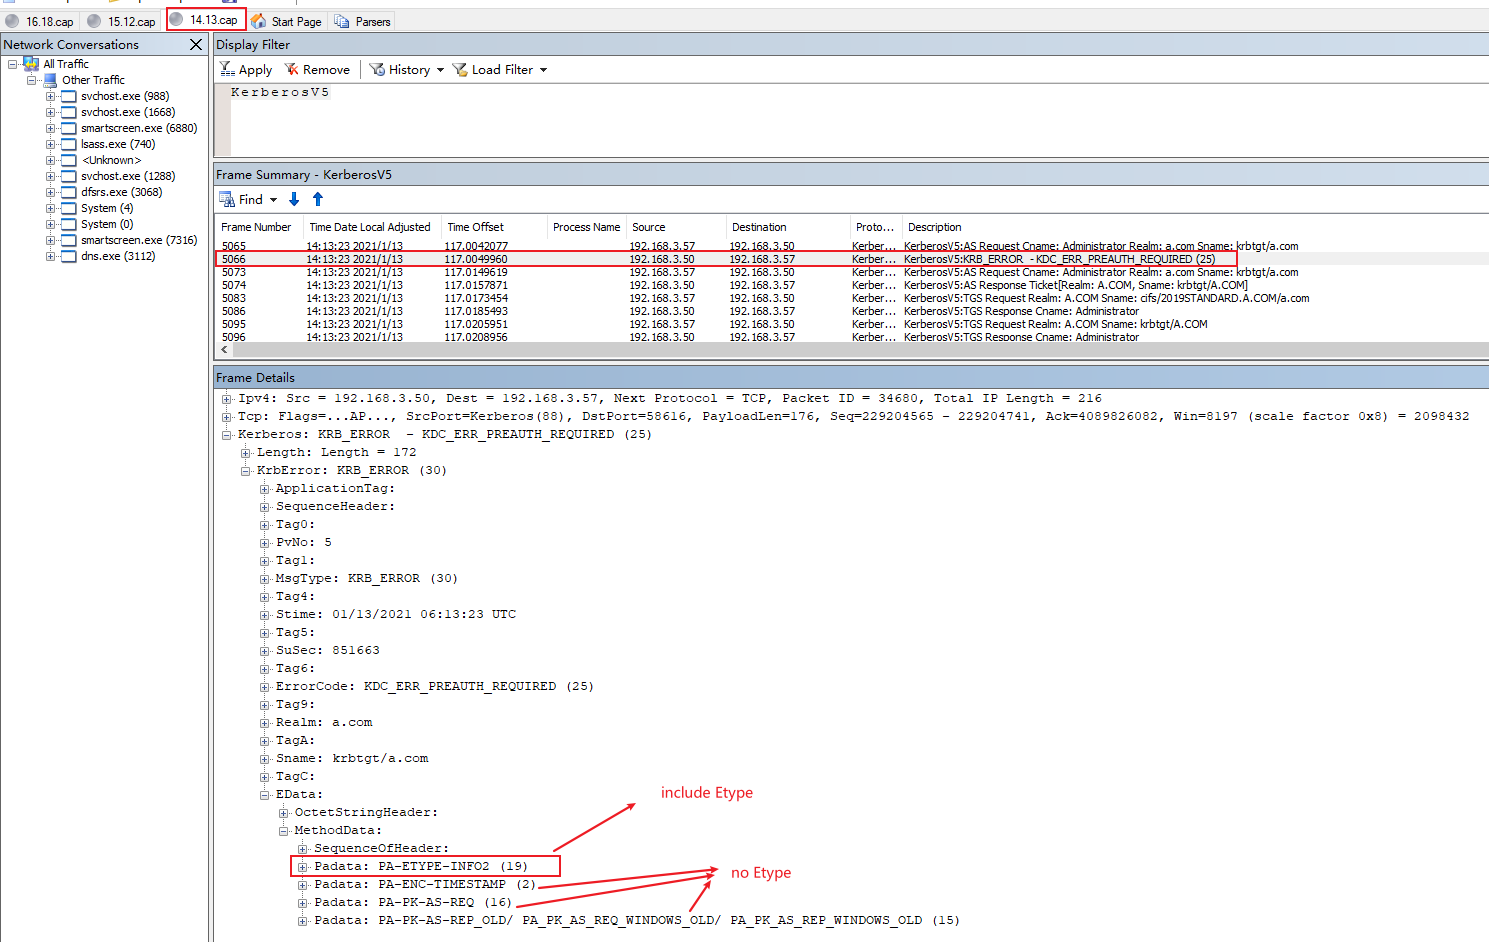
Task: Expand the Realm: a.com field
Action: tap(265, 722)
